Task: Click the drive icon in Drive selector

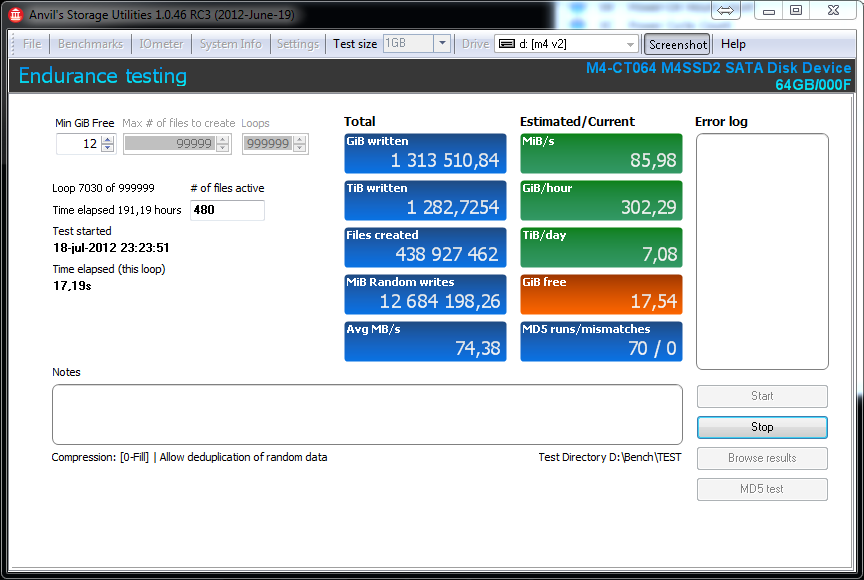Action: 506,44
